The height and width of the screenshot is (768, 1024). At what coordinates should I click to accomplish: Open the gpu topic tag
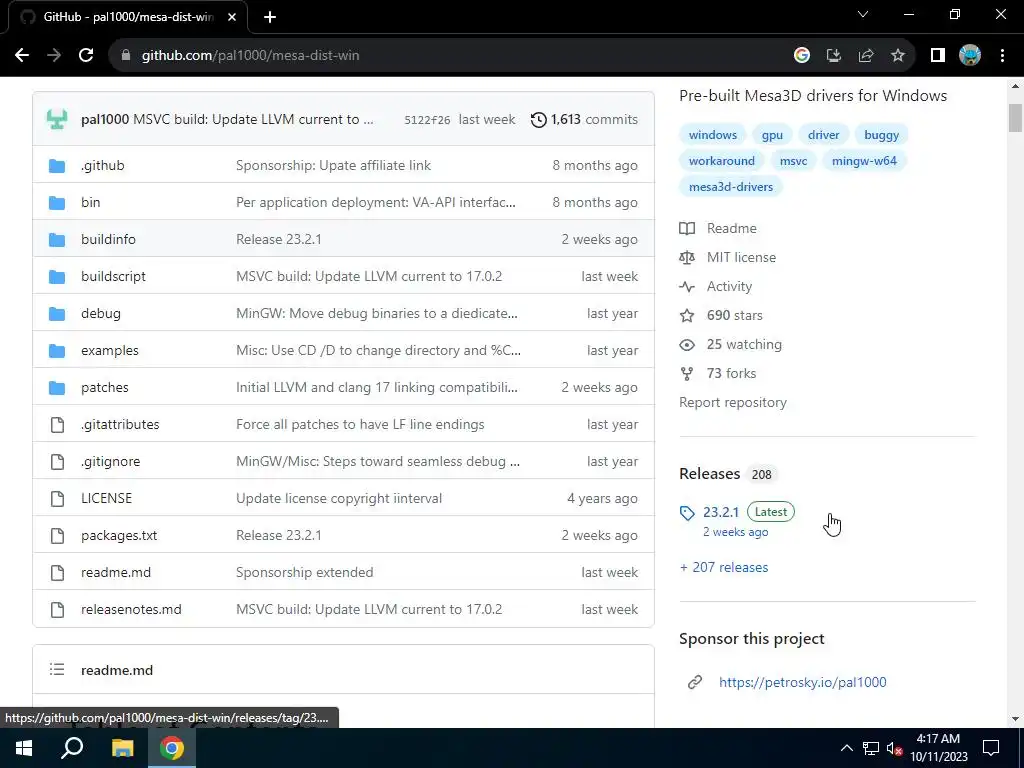(772, 135)
